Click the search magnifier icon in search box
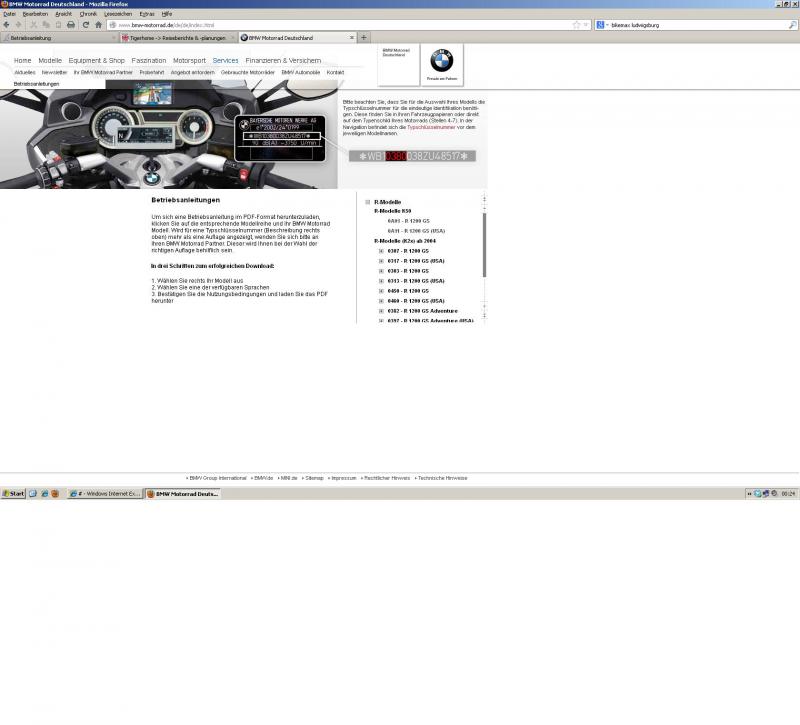Viewport: 800px width, 725px height. [x=792, y=24]
